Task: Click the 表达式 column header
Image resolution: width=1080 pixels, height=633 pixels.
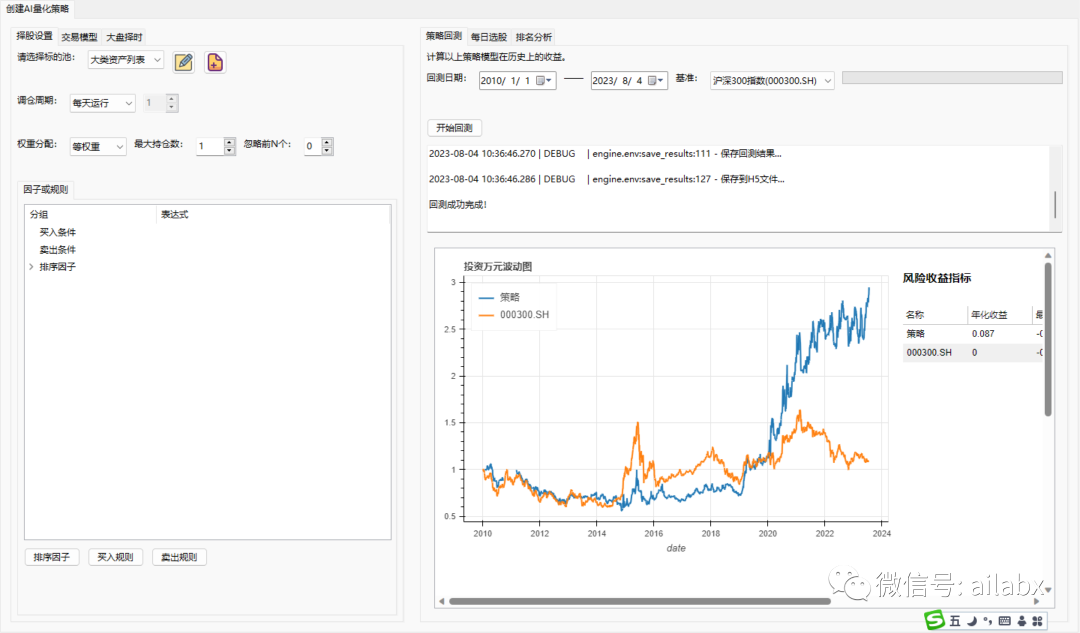Action: point(274,214)
